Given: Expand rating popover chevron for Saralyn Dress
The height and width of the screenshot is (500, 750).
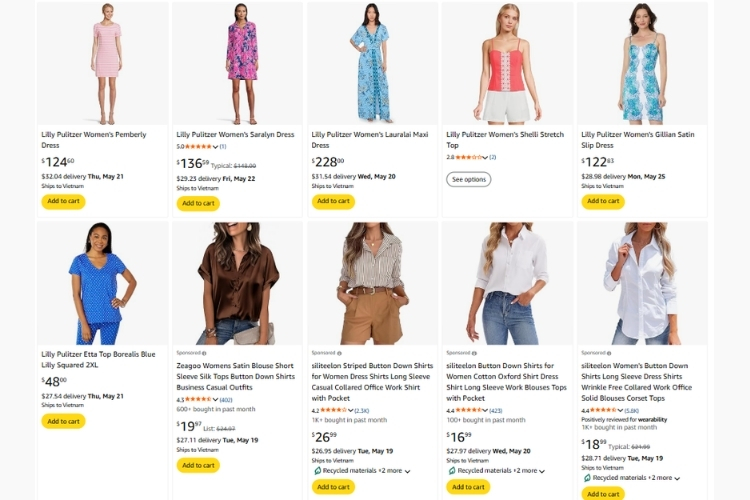Looking at the screenshot, I should [x=216, y=147].
